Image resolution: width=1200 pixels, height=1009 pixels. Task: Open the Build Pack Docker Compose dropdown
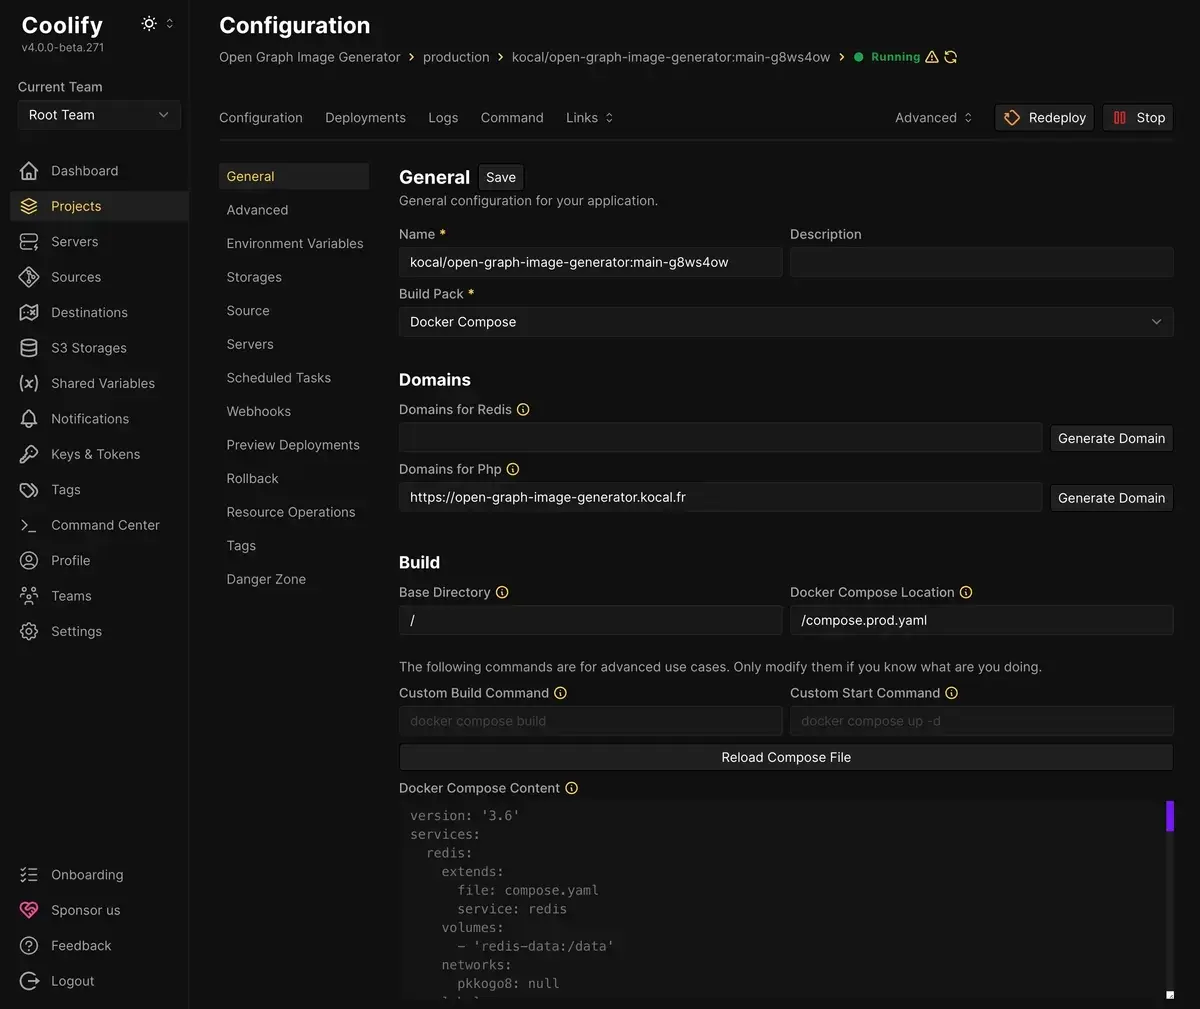pos(785,322)
